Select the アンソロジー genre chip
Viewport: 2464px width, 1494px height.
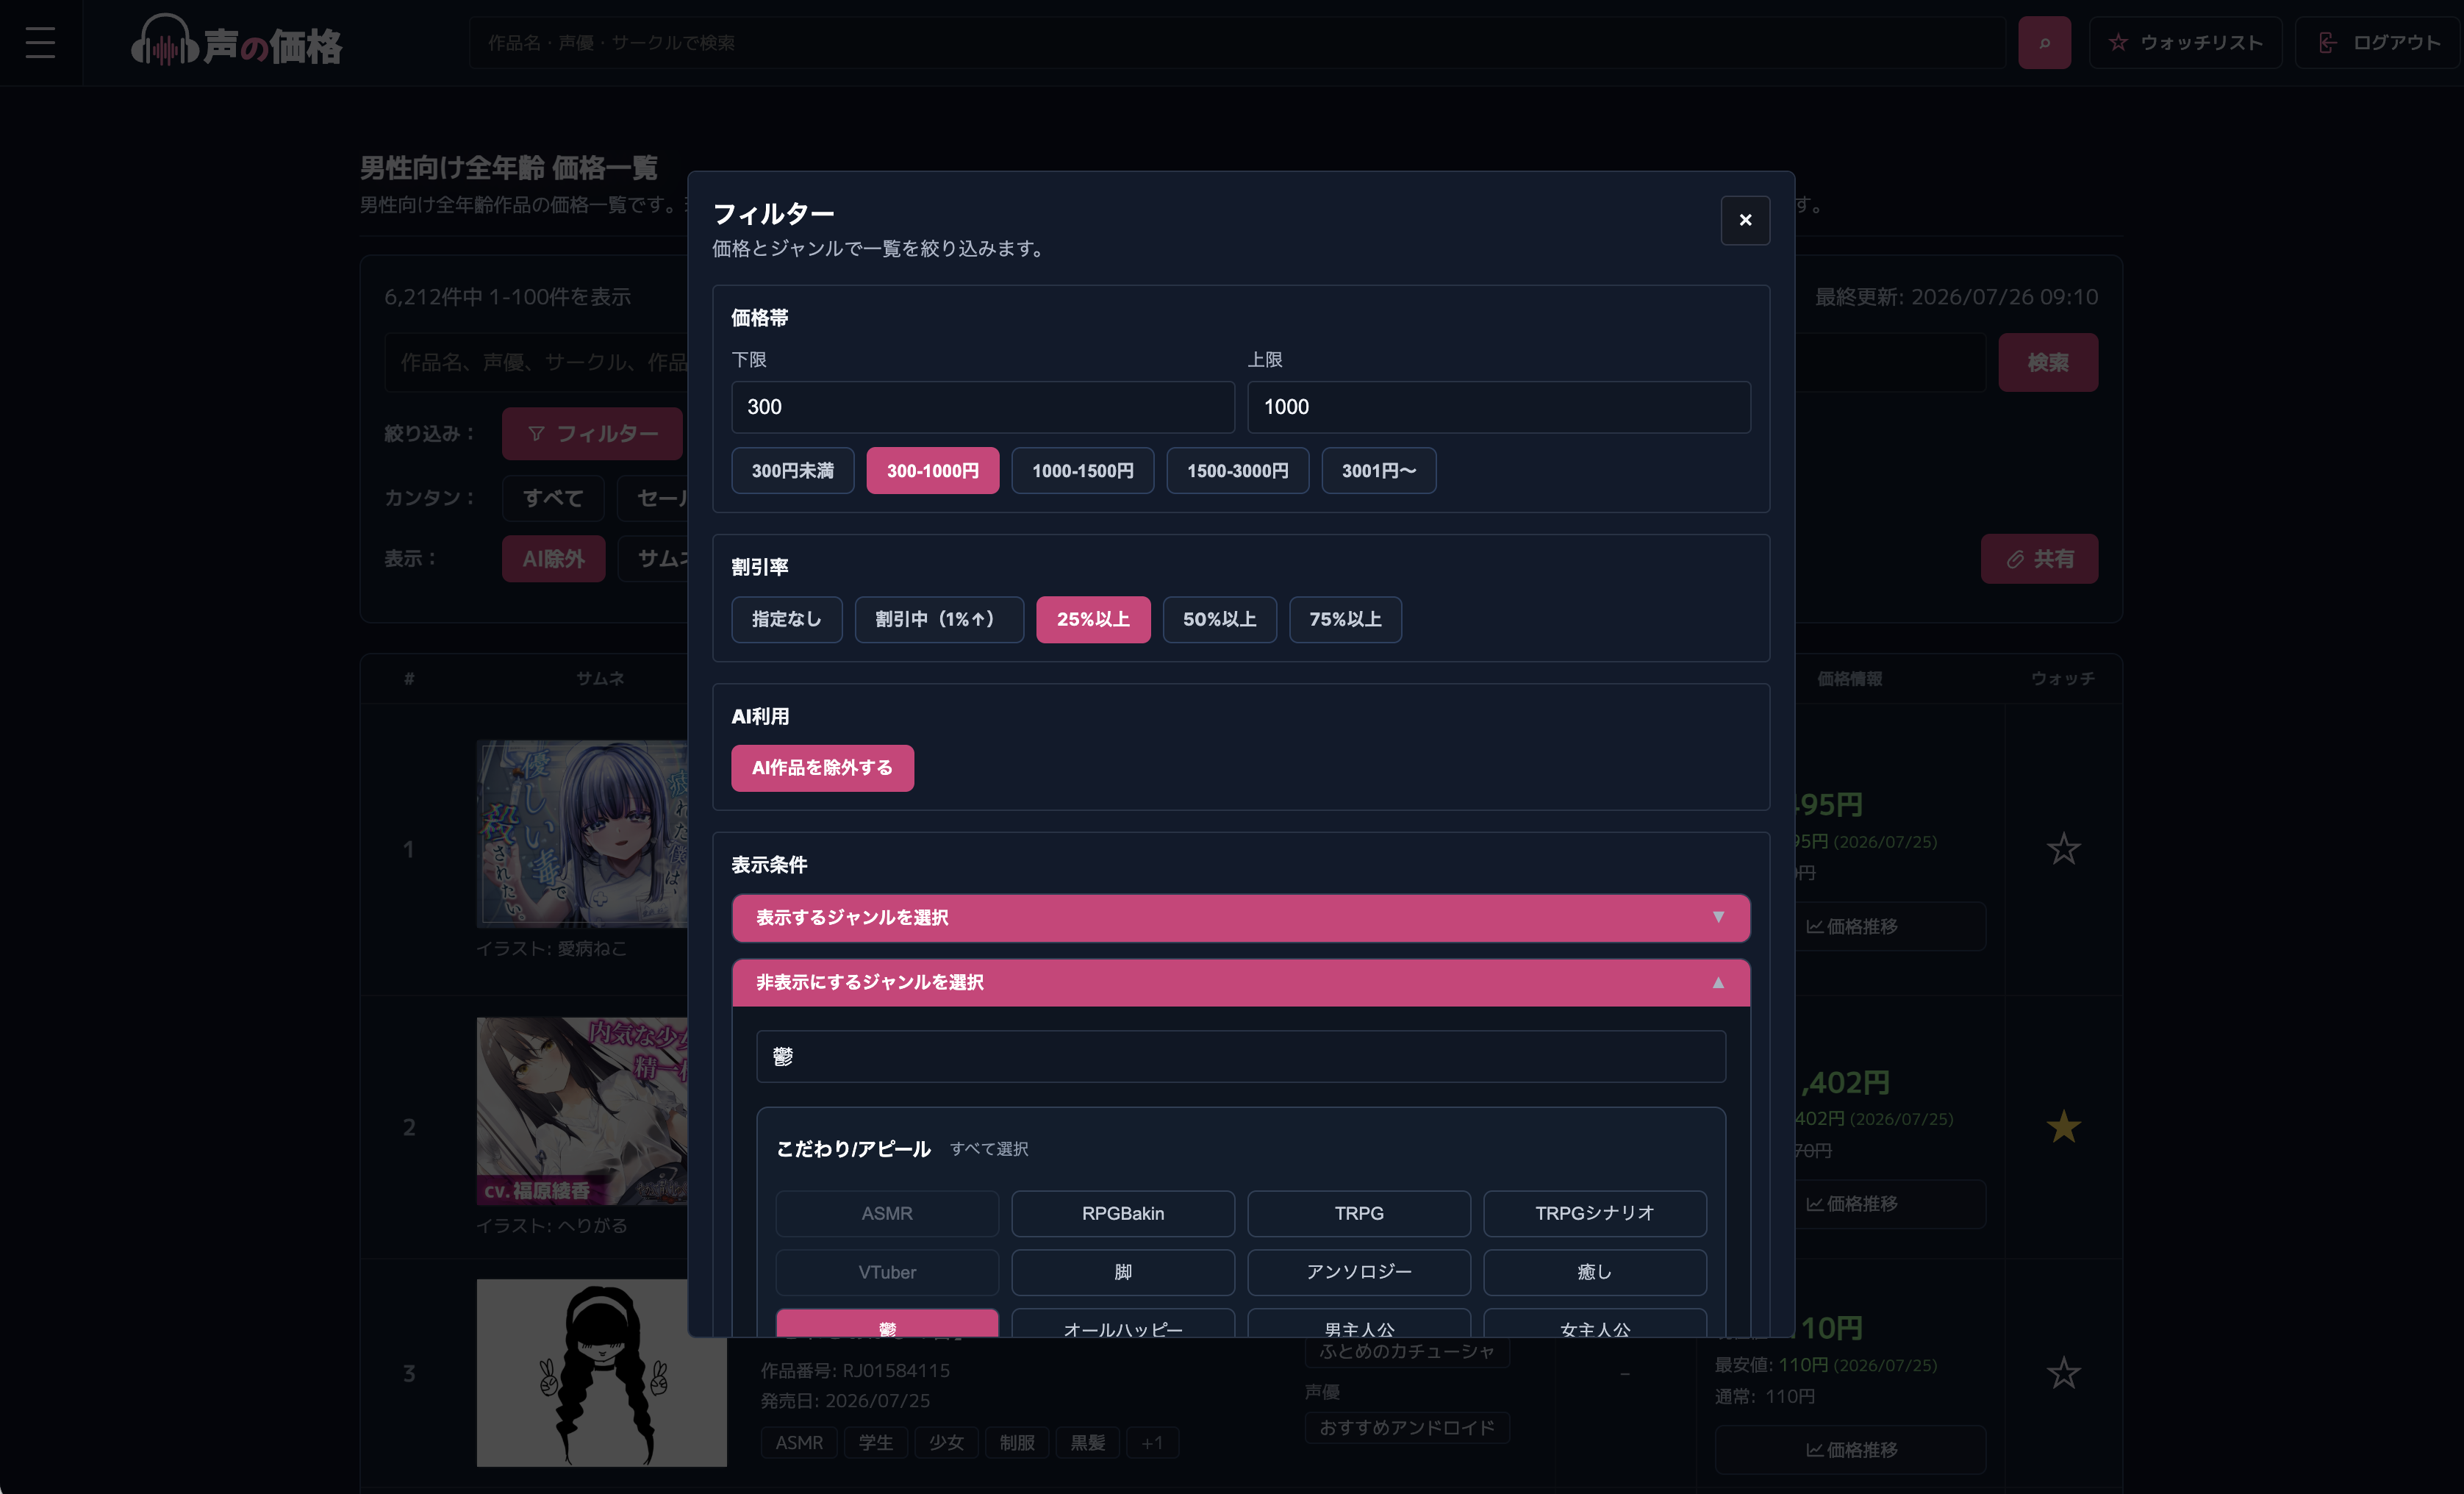pyautogui.click(x=1359, y=1272)
